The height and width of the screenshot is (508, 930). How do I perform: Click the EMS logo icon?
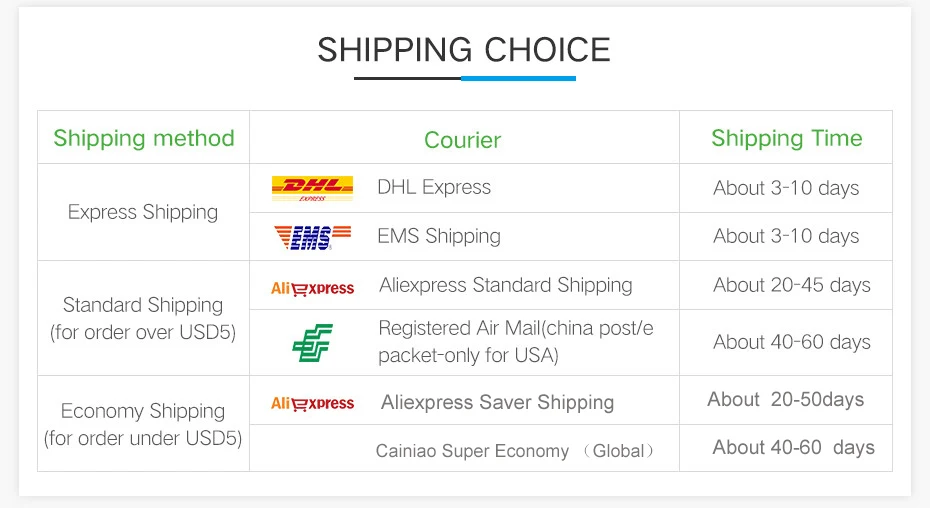(312, 237)
